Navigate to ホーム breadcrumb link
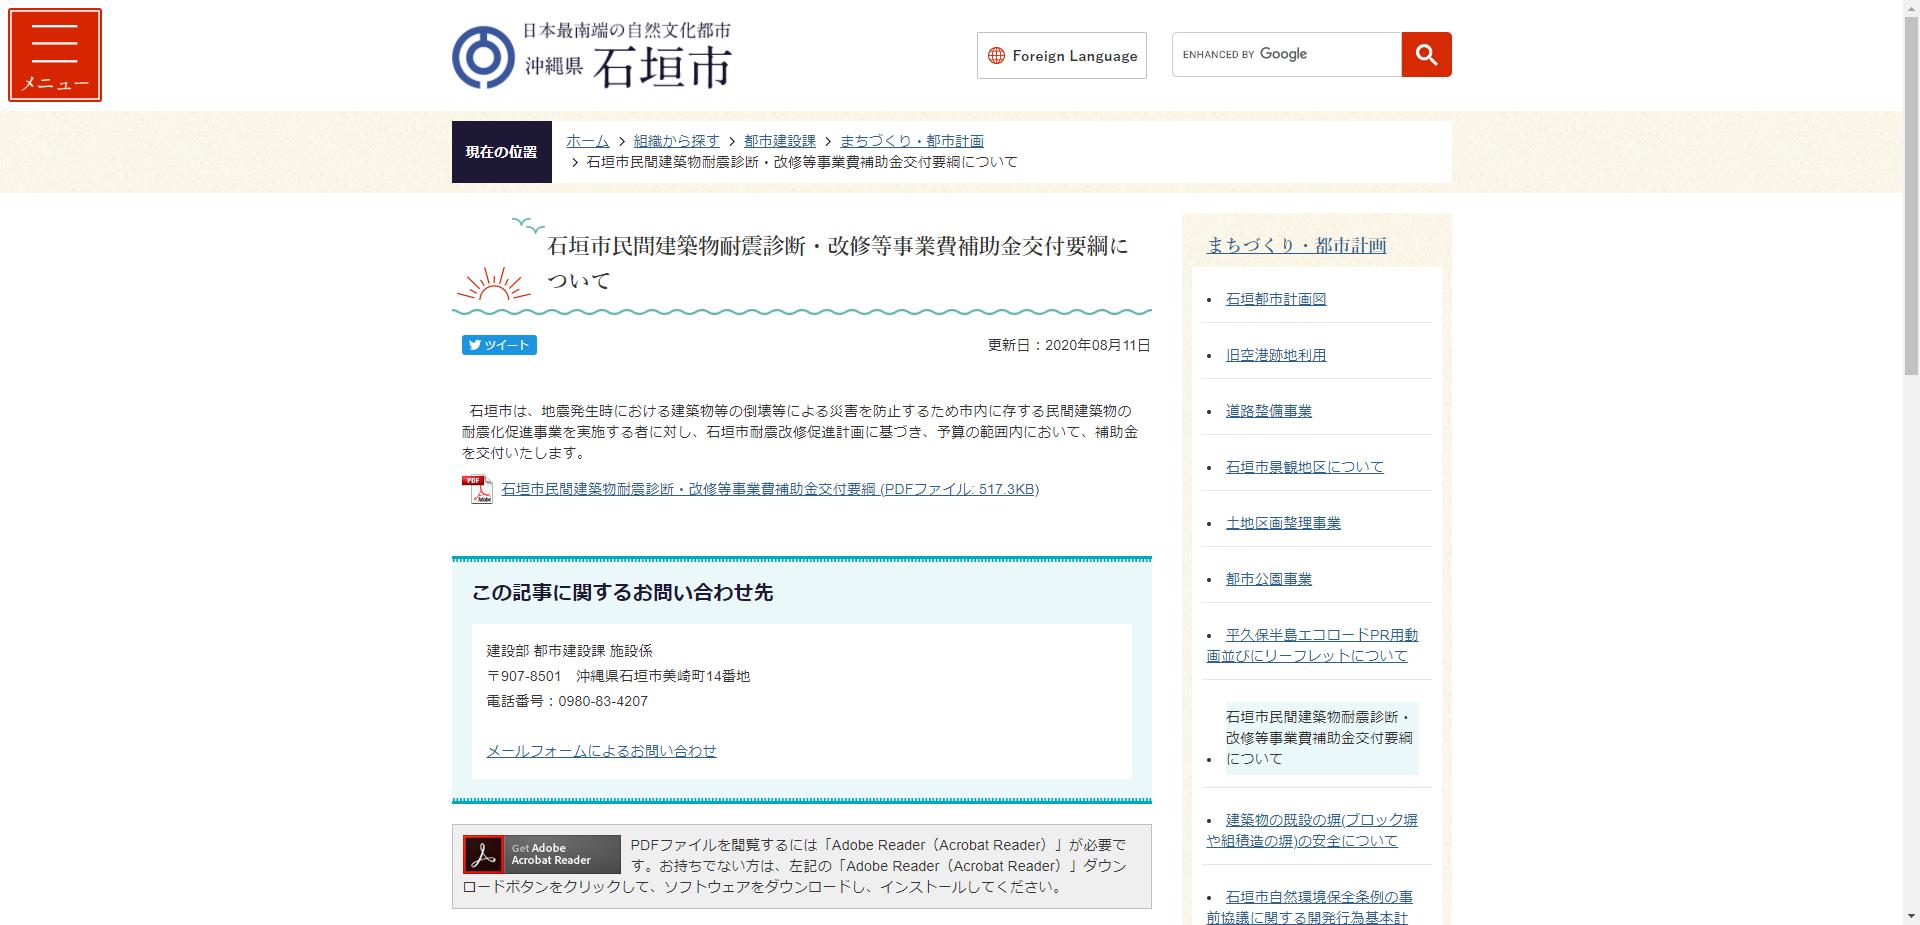The image size is (1920, 925). click(x=585, y=141)
